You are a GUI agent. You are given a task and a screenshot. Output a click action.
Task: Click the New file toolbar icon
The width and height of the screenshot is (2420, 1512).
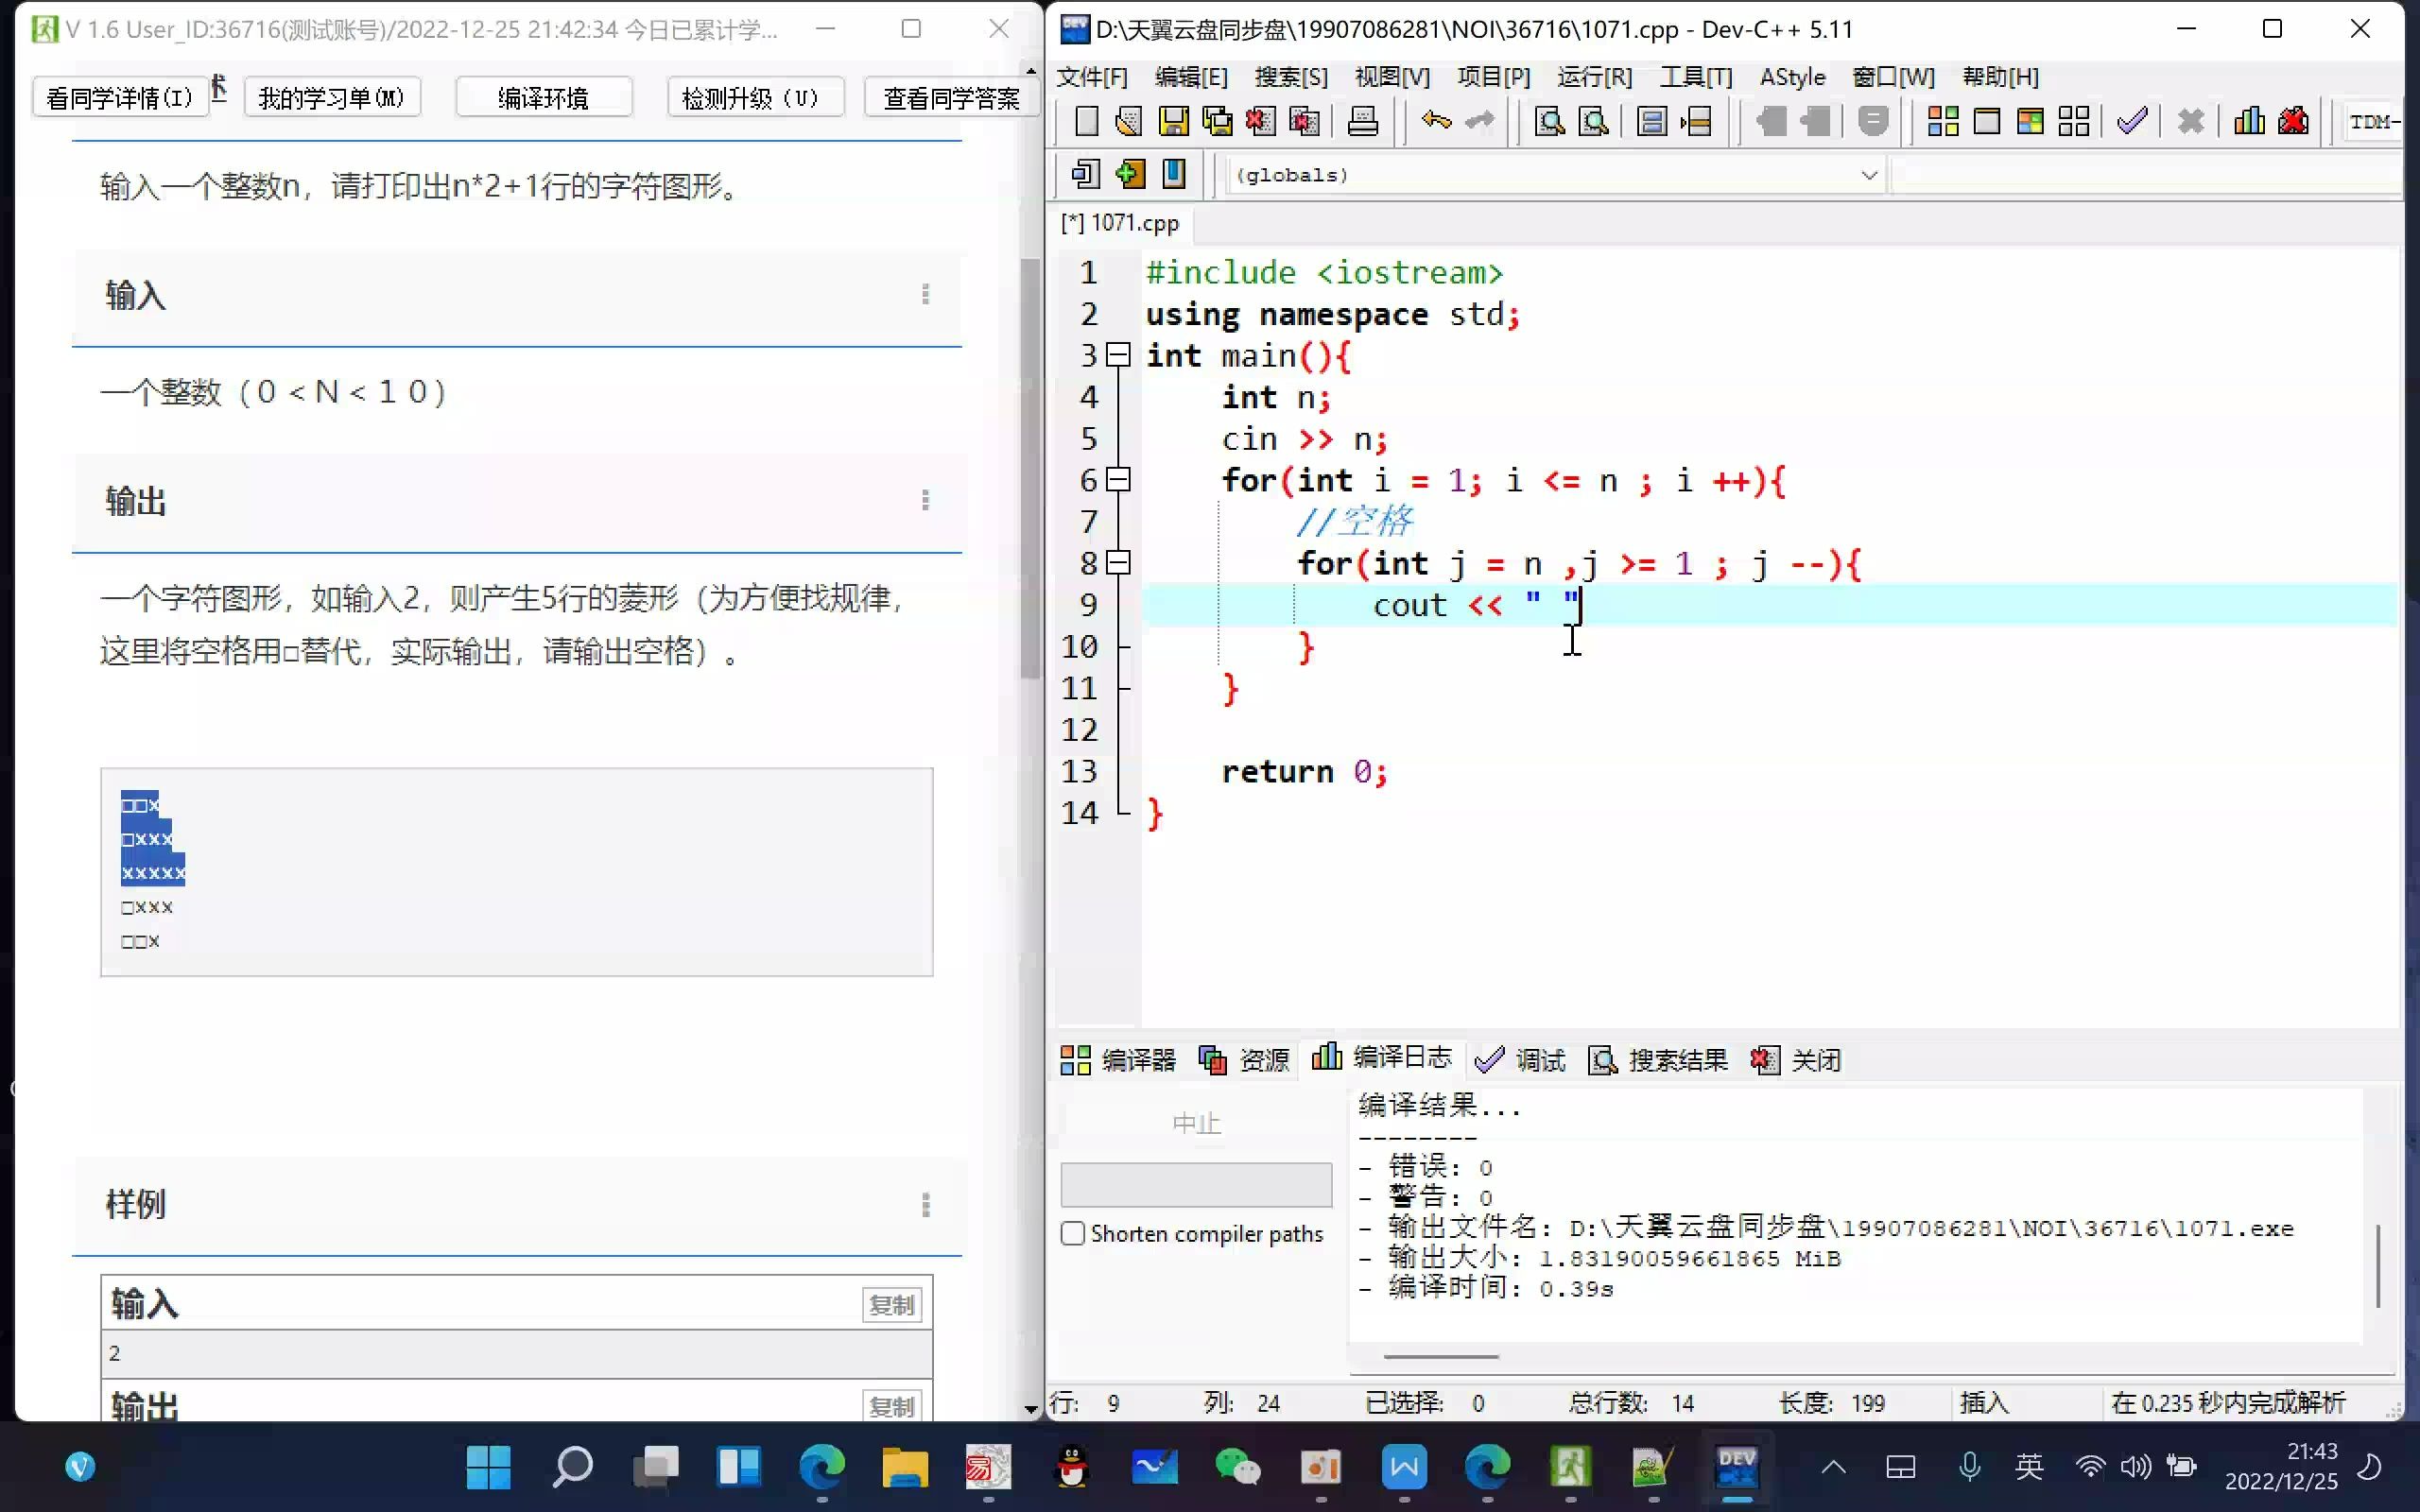[1083, 120]
